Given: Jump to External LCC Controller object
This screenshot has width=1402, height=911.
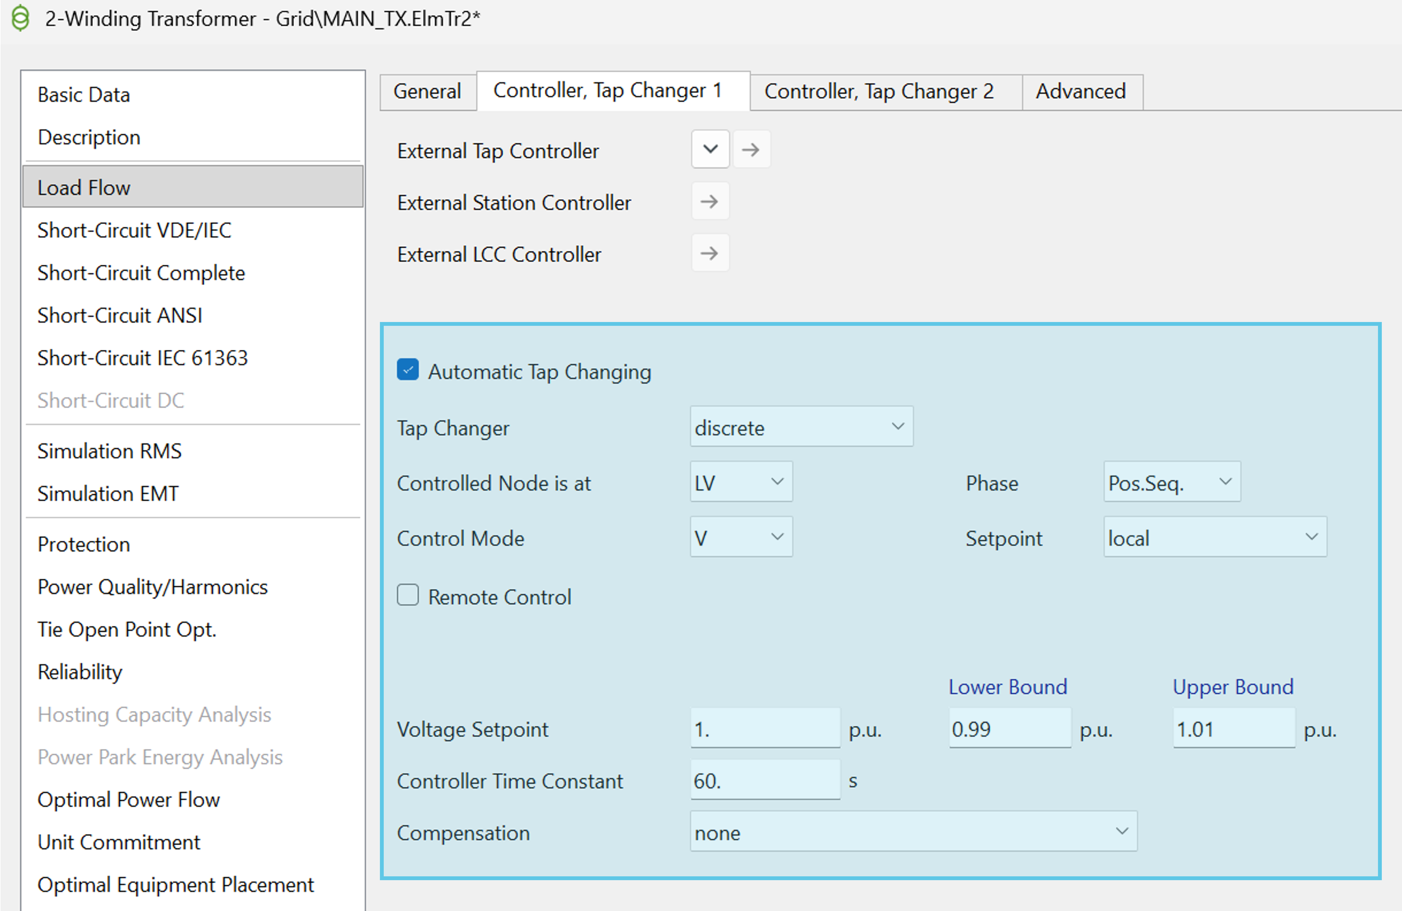Looking at the screenshot, I should tap(710, 254).
